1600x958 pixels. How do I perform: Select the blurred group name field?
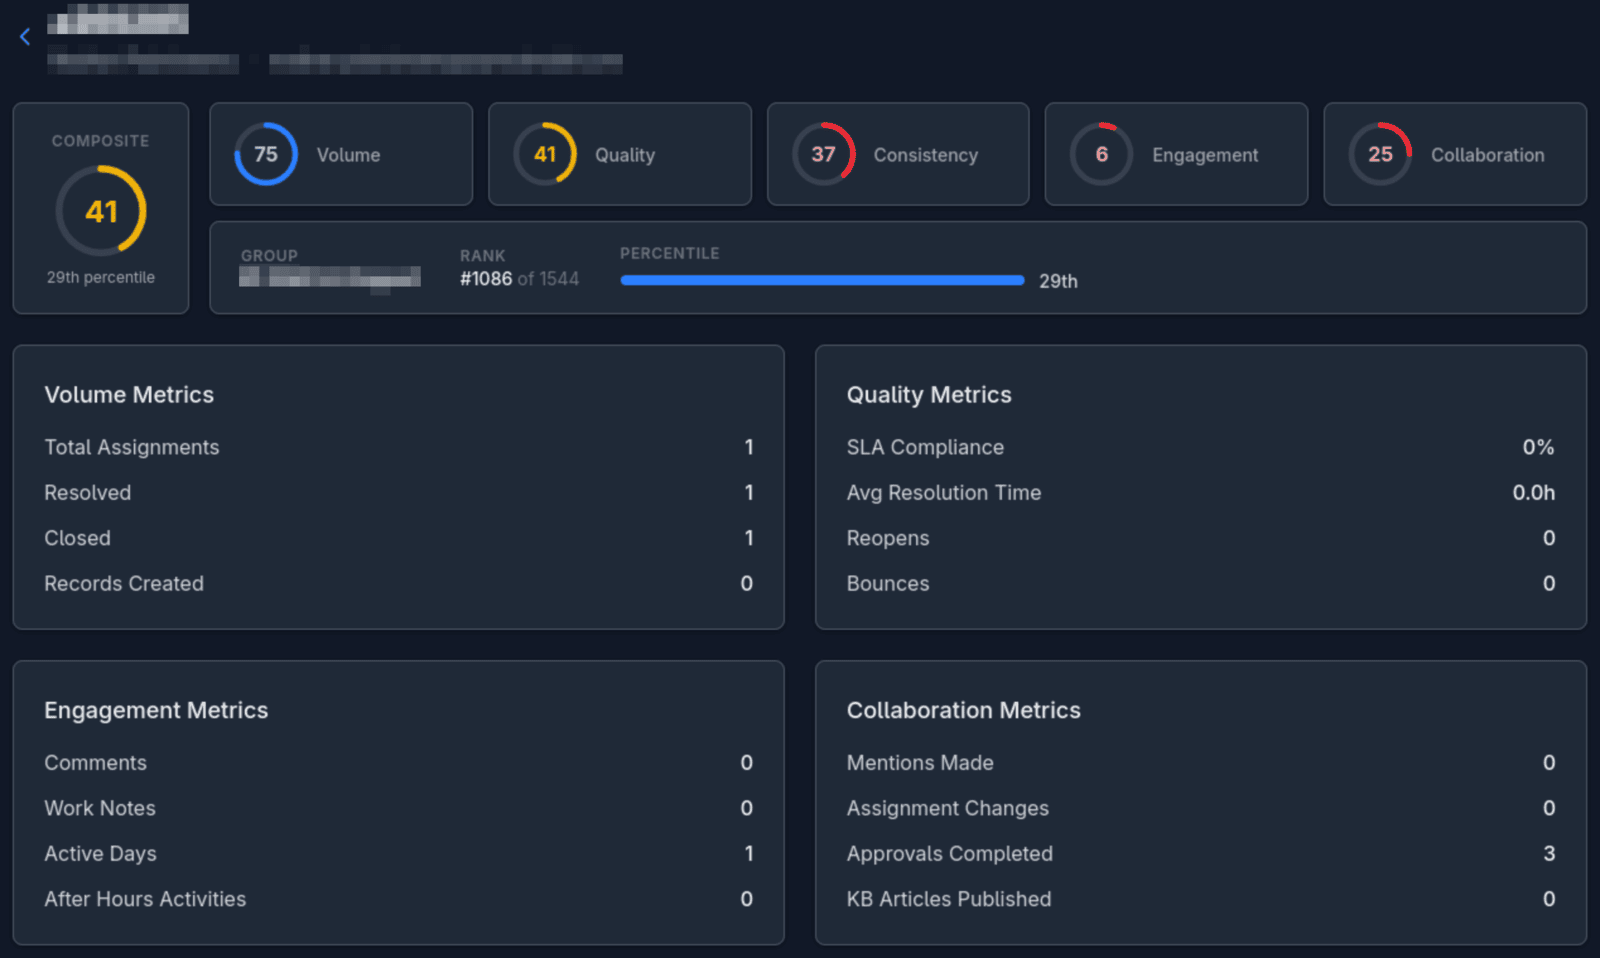point(330,280)
